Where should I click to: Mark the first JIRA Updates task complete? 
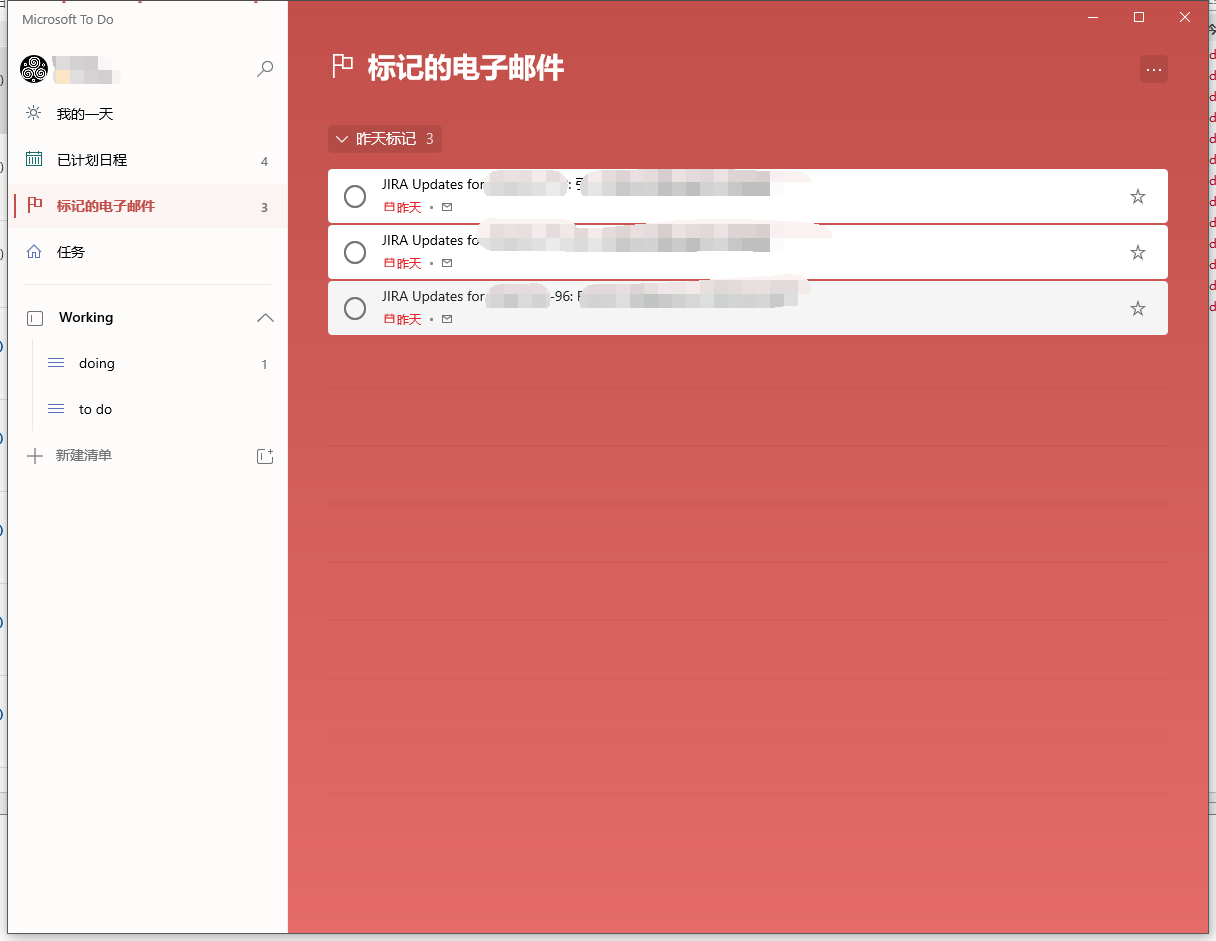[355, 196]
